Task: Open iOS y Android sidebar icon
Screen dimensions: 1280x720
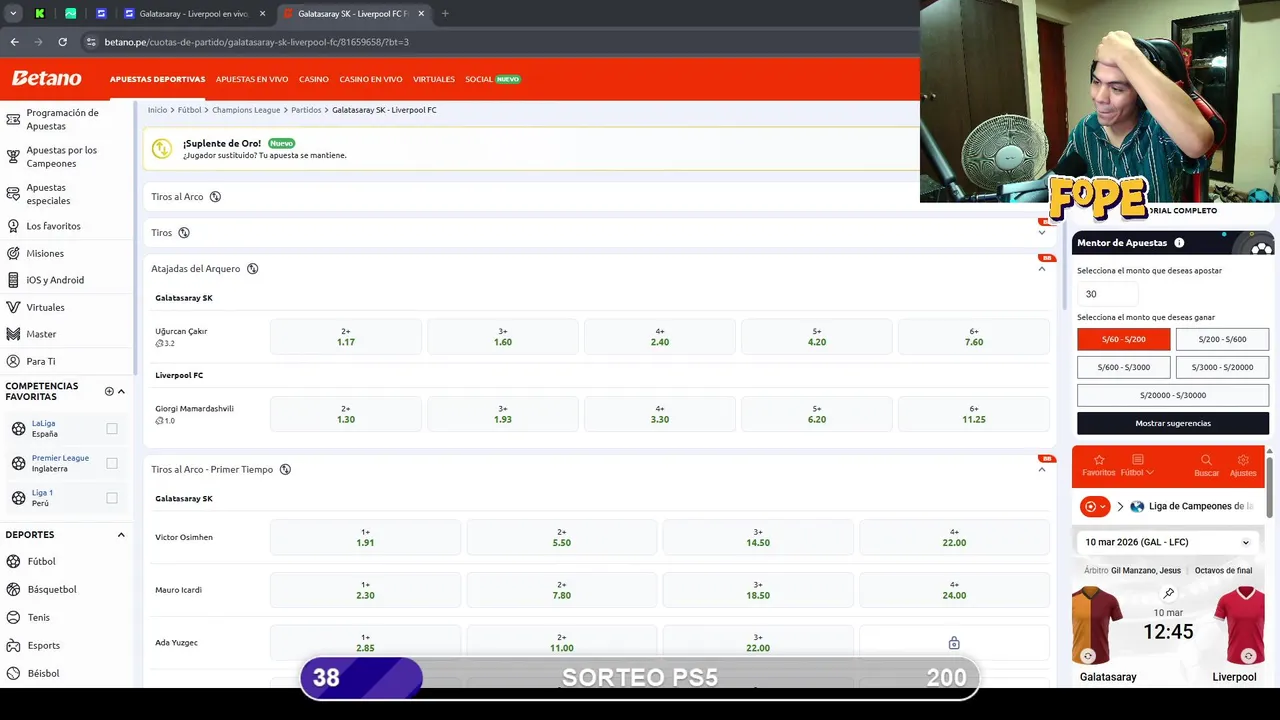Action: click(13, 280)
